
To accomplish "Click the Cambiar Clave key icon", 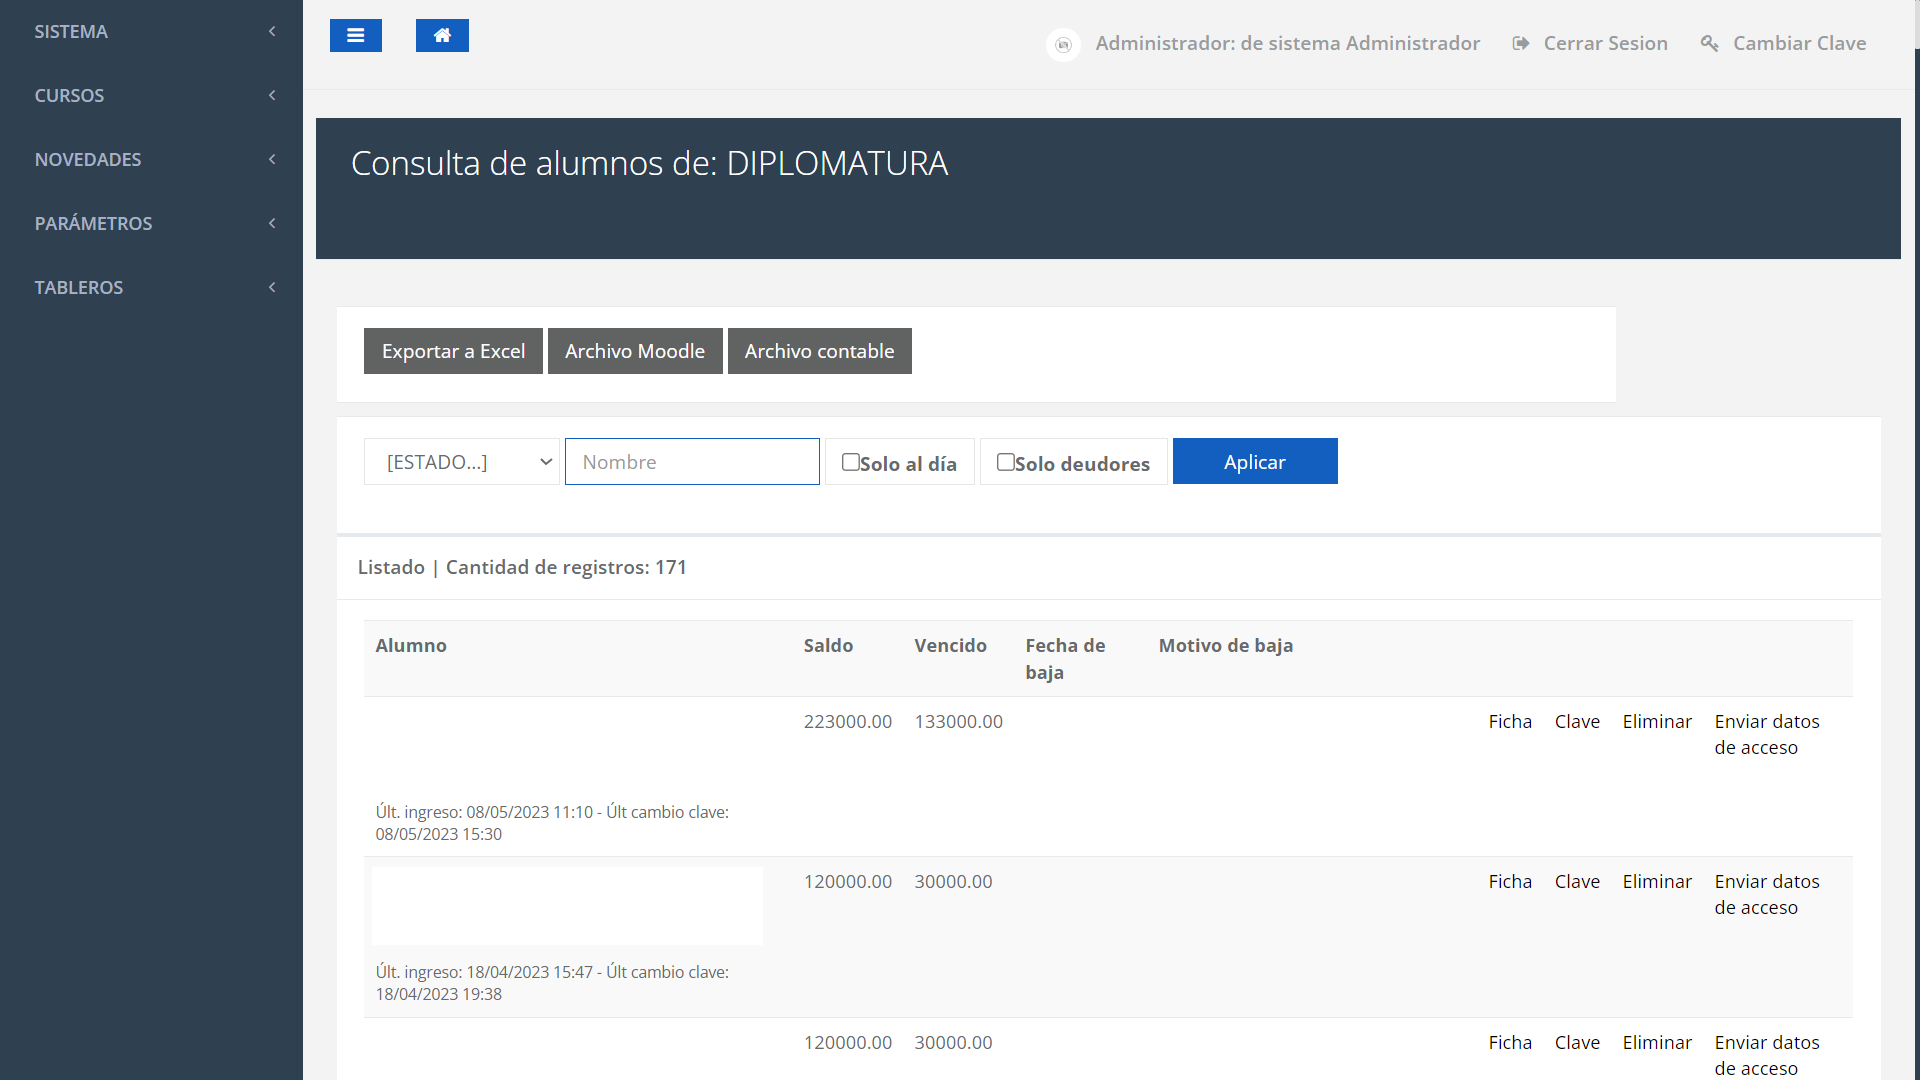I will (1710, 43).
